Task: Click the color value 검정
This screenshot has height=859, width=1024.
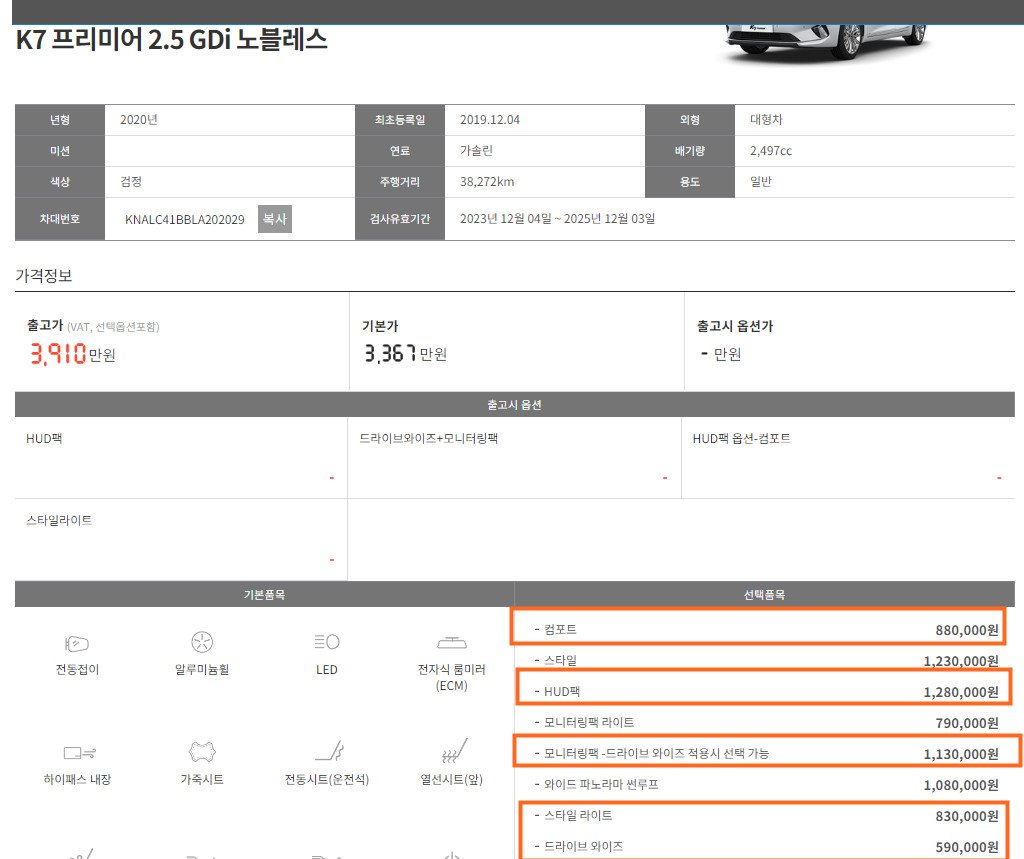Action: point(131,182)
